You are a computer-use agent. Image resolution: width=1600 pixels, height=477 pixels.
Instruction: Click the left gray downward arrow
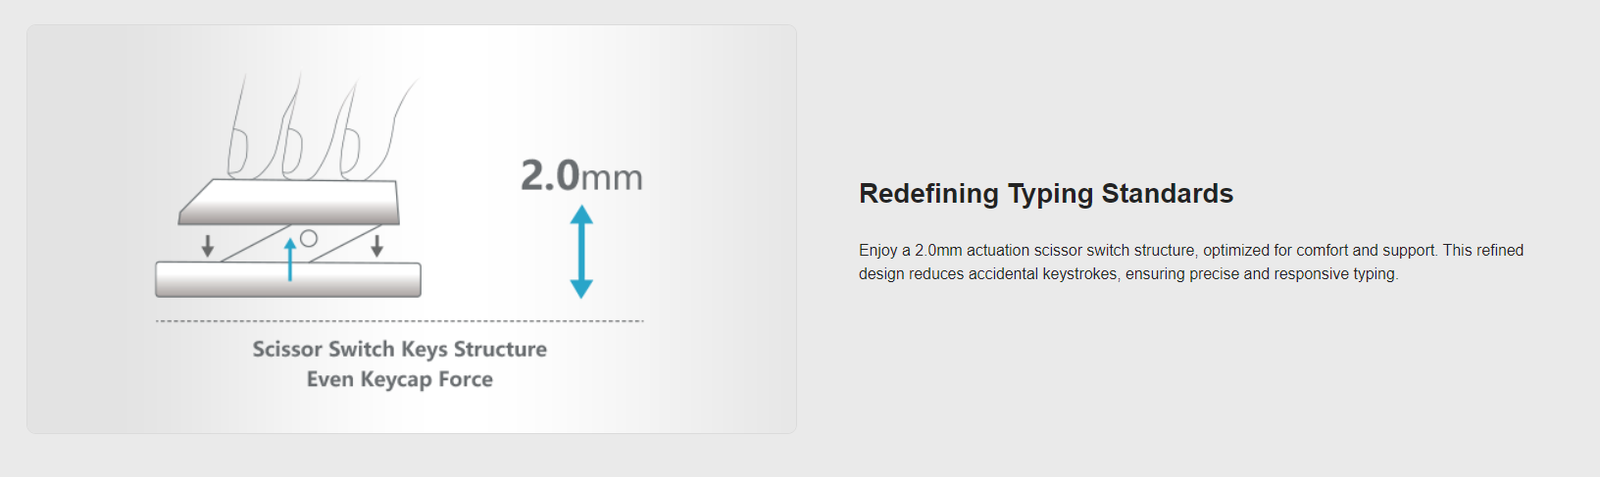[207, 246]
